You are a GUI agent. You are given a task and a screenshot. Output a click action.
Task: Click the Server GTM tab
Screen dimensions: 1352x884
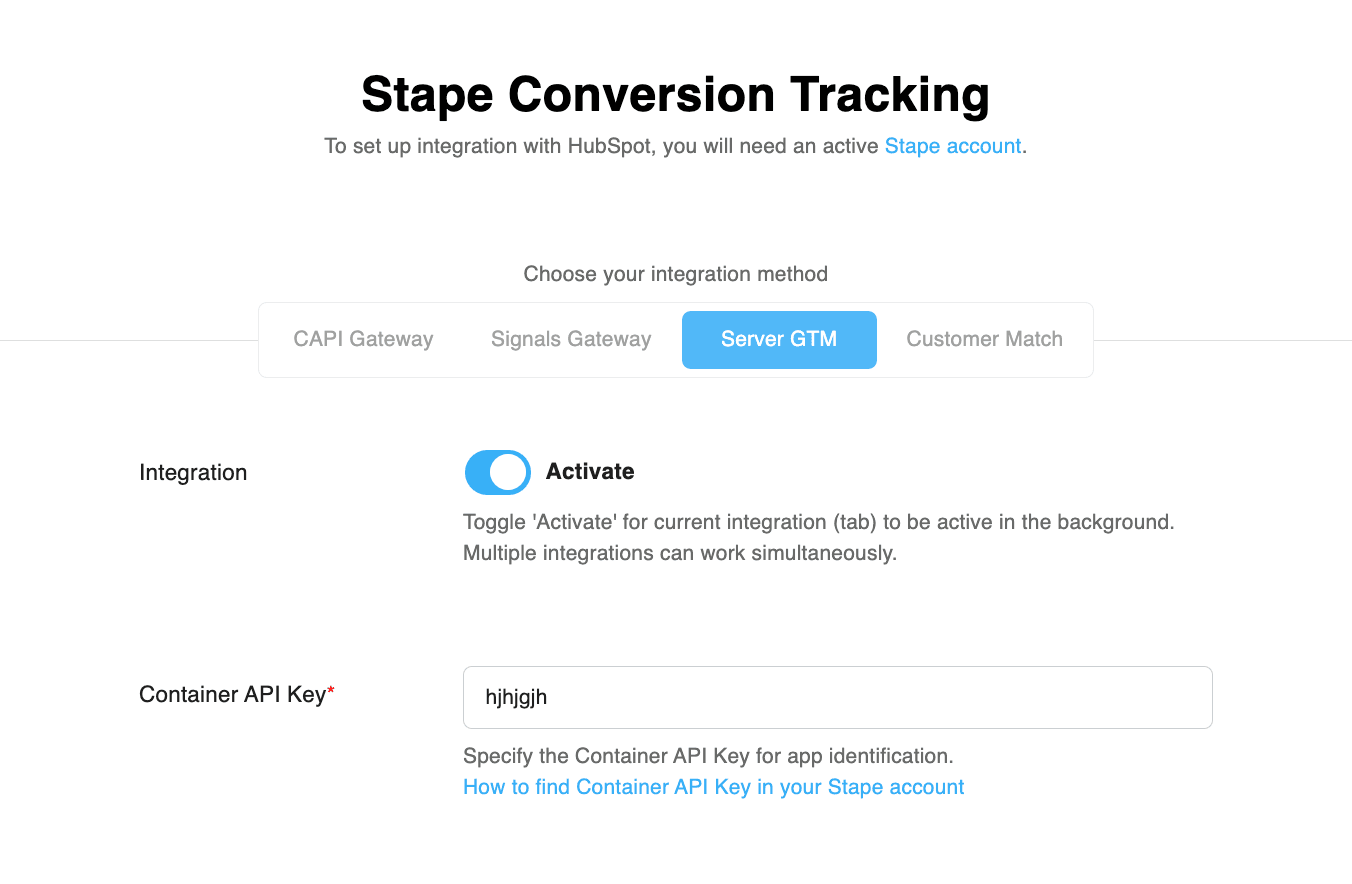point(779,339)
